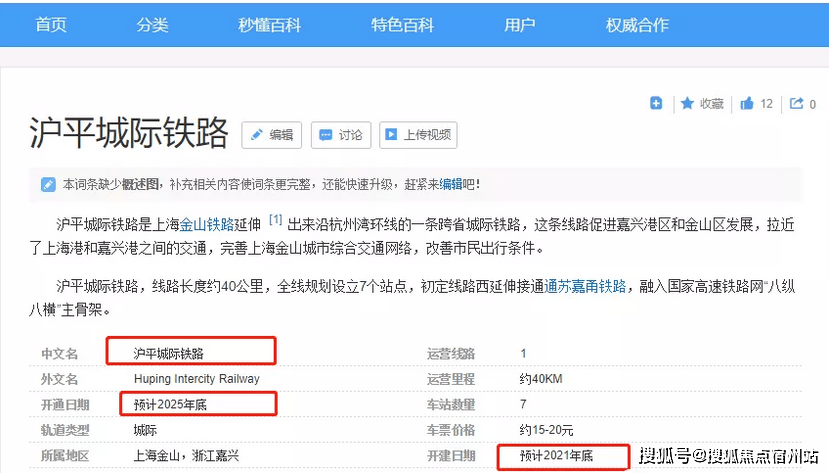Select the 用户 navigation tab
This screenshot has width=835, height=473.
(520, 25)
